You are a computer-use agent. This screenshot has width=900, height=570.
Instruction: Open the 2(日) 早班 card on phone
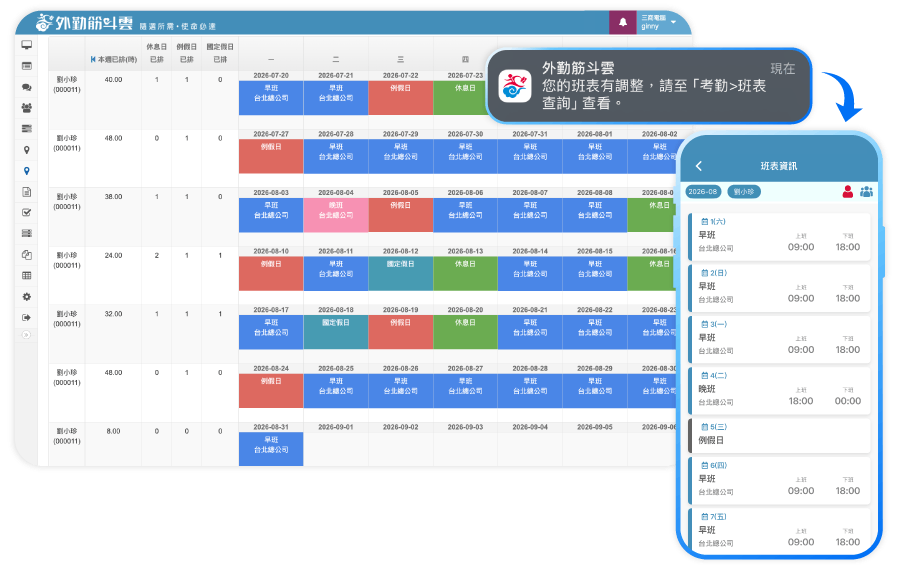(x=779, y=288)
